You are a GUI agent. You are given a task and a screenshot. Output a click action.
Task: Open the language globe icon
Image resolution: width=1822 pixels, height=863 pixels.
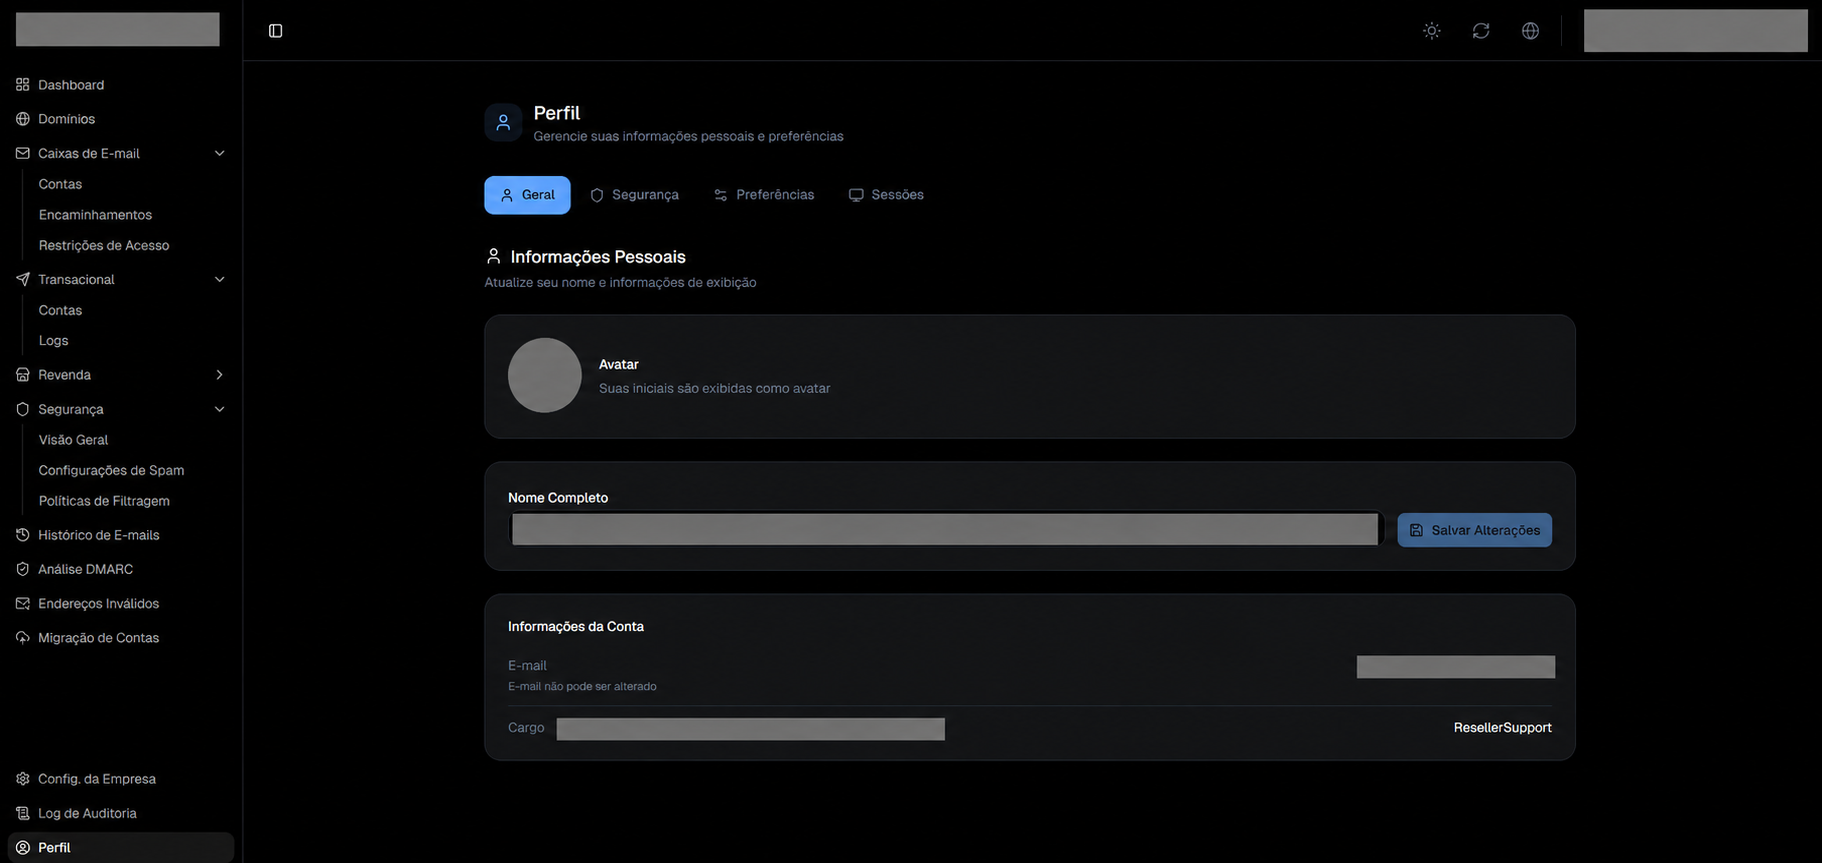coord(1530,31)
